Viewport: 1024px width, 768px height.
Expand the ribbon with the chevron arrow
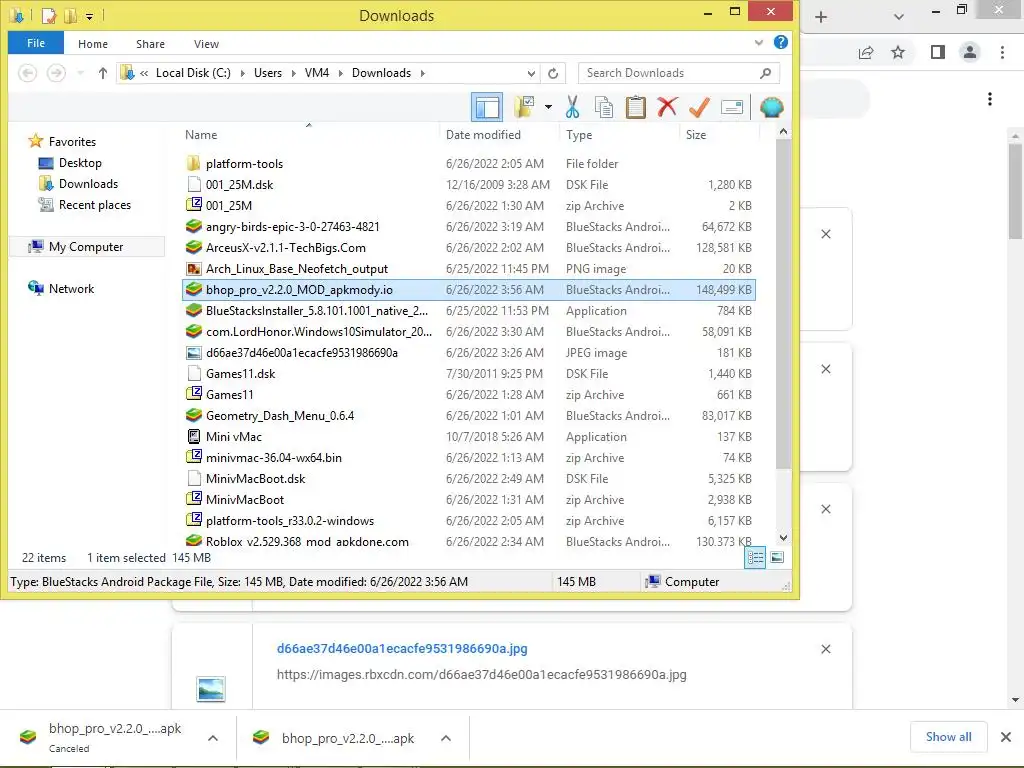[759, 42]
